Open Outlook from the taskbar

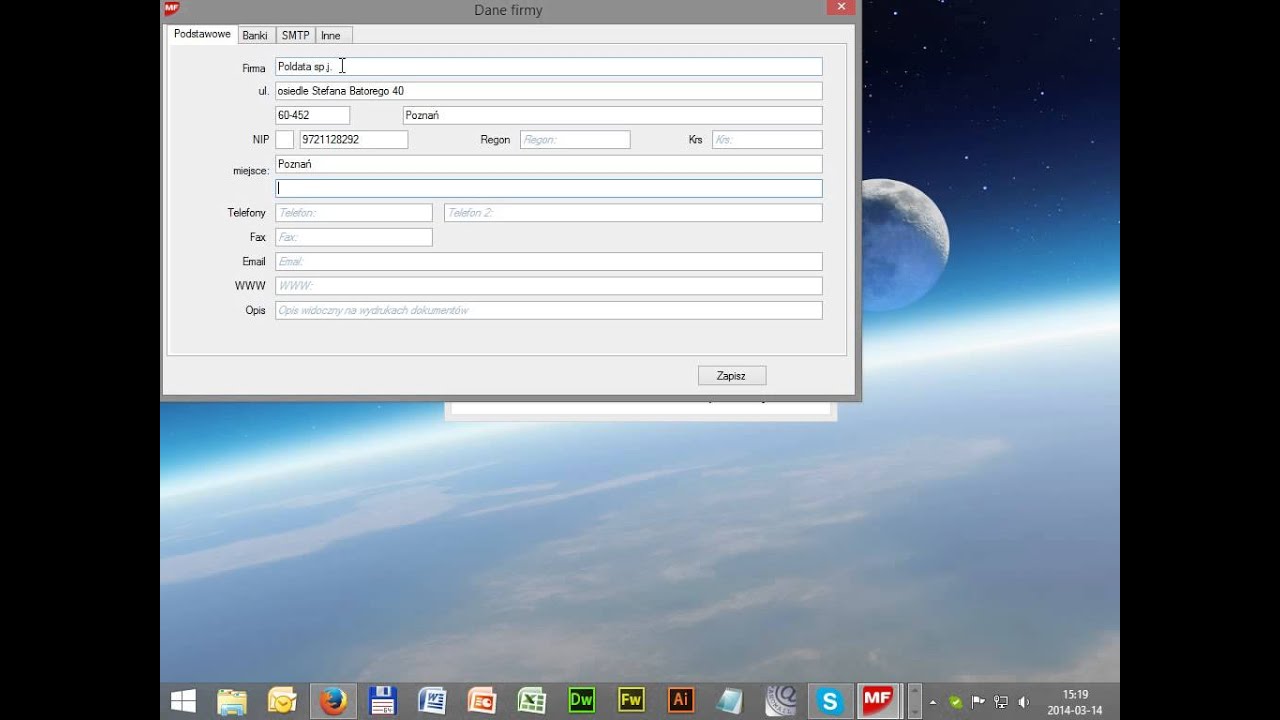pos(282,701)
